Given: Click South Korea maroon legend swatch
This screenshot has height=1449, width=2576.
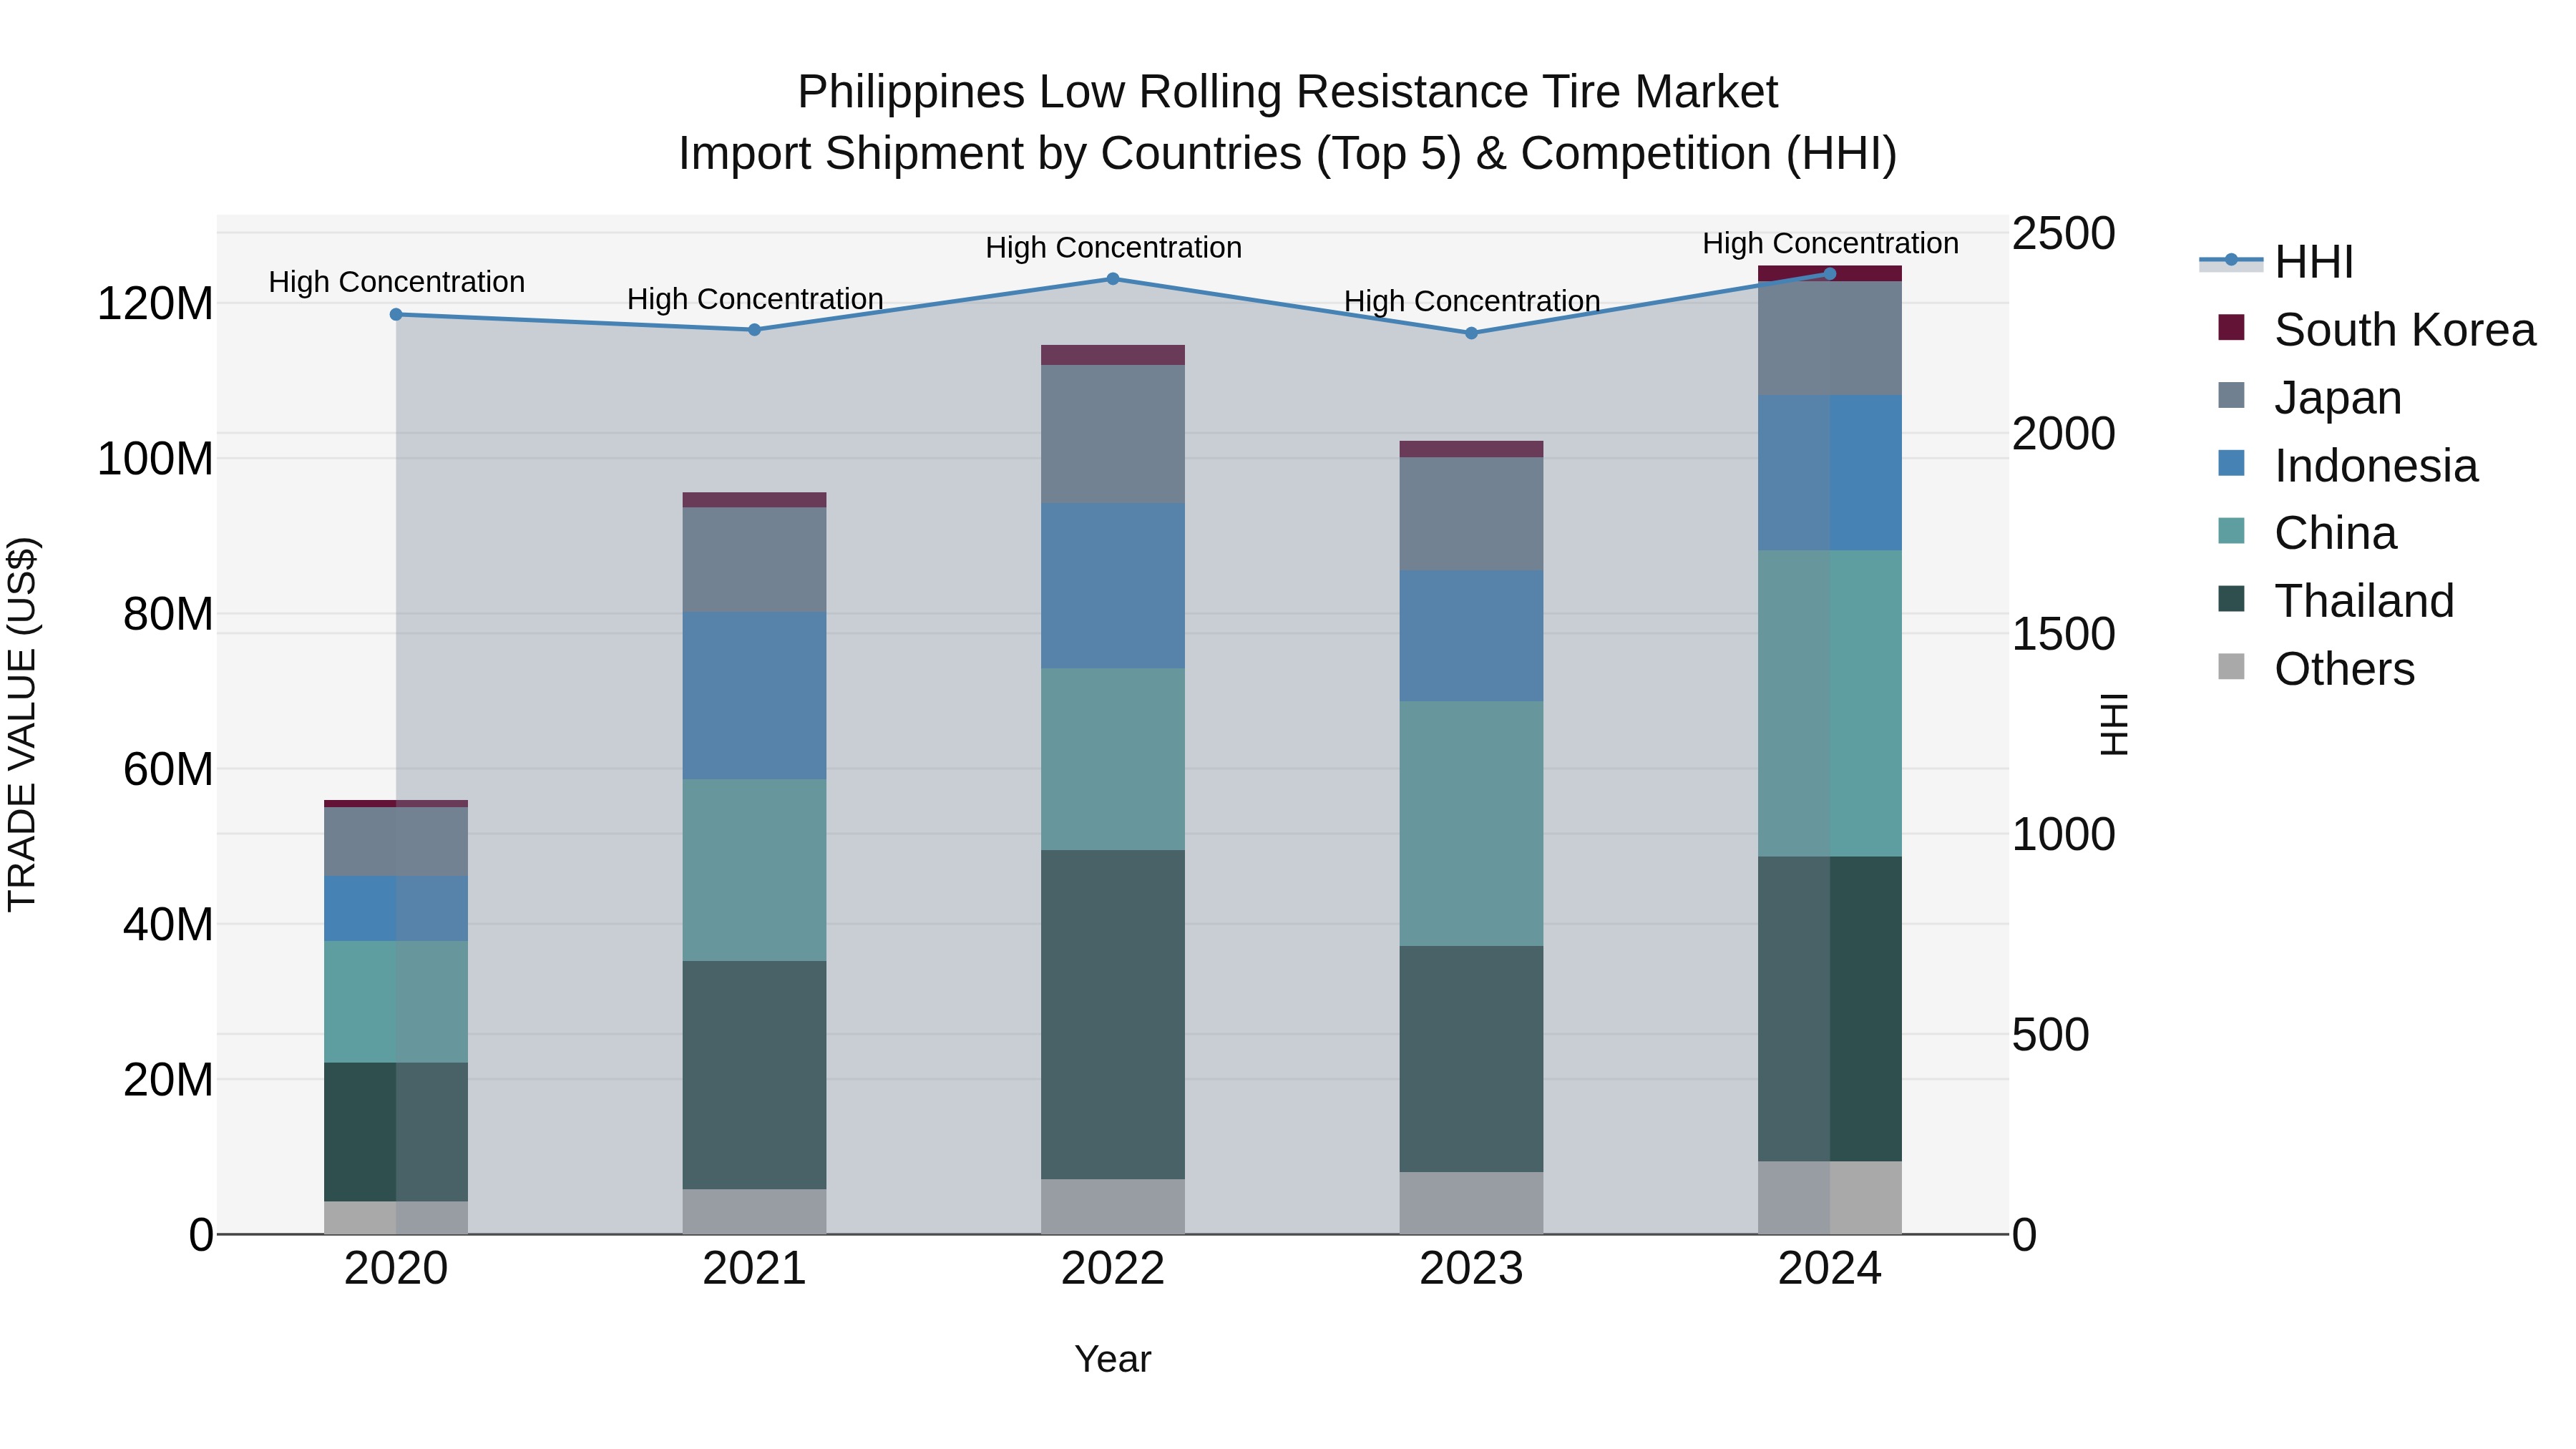Looking at the screenshot, I should tap(2231, 327).
